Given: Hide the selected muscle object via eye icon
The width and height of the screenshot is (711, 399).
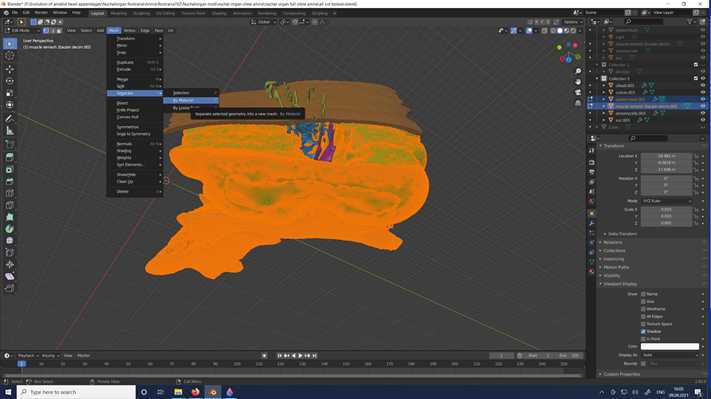Looking at the screenshot, I should [703, 106].
